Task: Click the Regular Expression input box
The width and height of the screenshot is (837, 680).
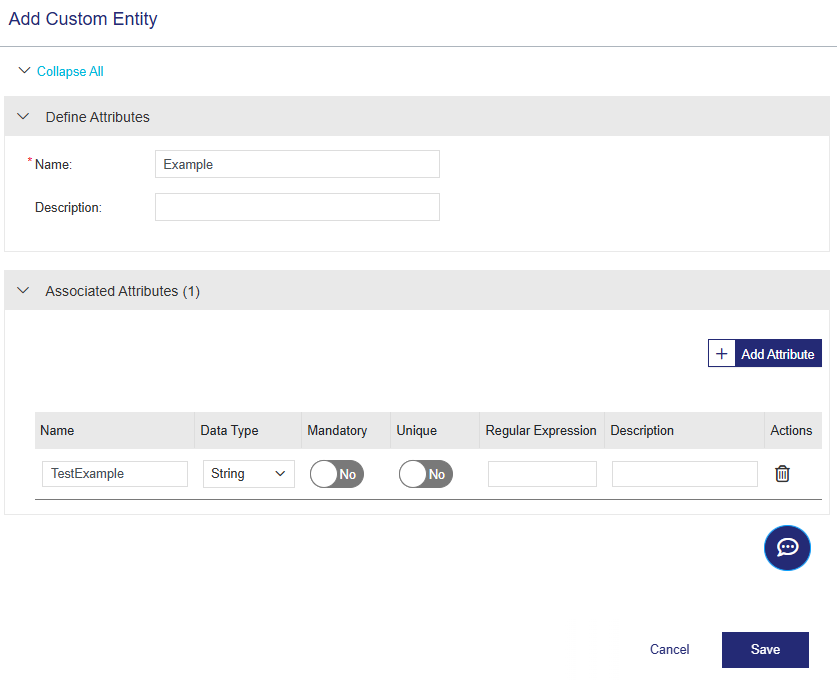Action: (x=542, y=474)
